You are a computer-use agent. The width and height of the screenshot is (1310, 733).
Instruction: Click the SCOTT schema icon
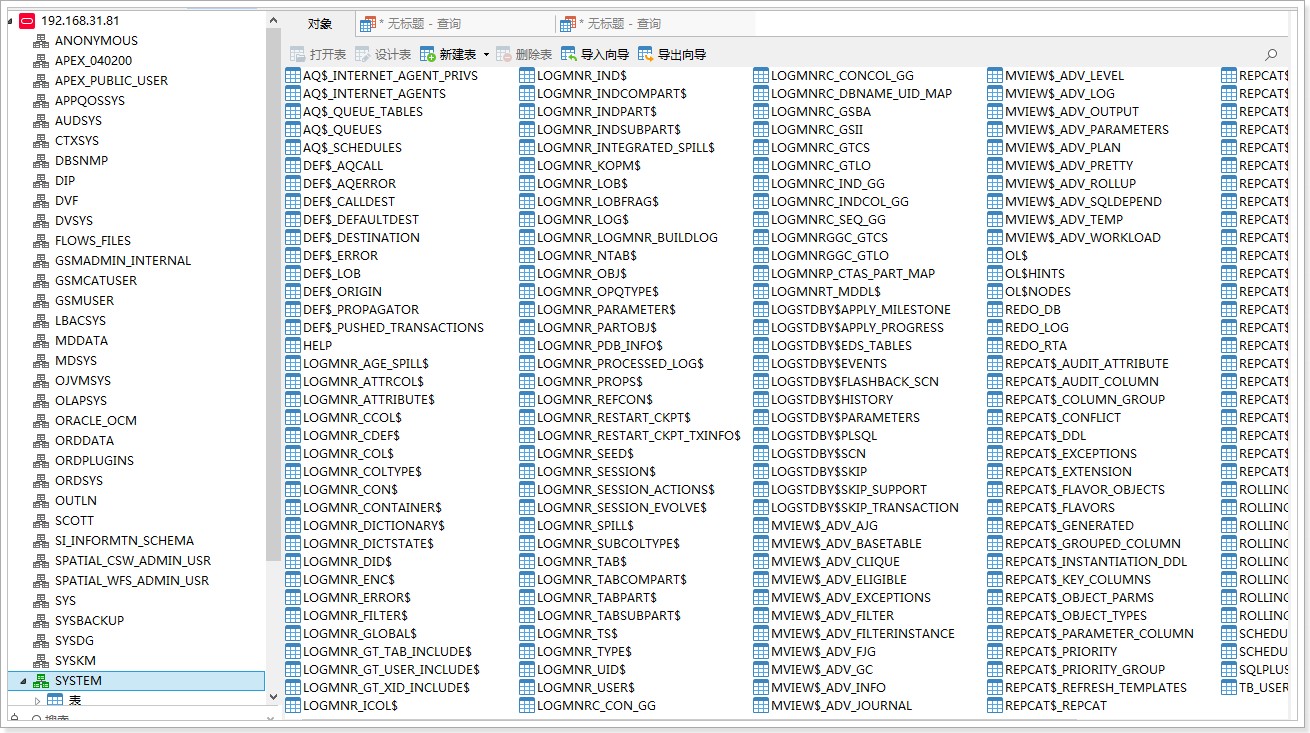coord(41,521)
